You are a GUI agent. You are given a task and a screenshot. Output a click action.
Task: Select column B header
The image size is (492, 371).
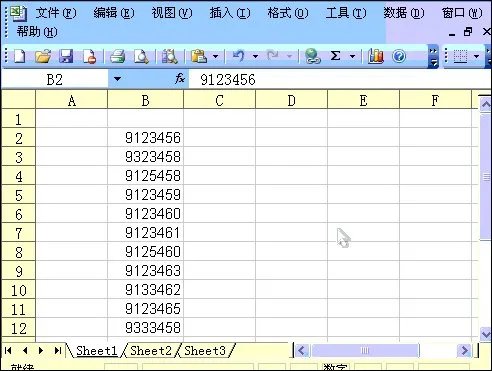[x=145, y=100]
